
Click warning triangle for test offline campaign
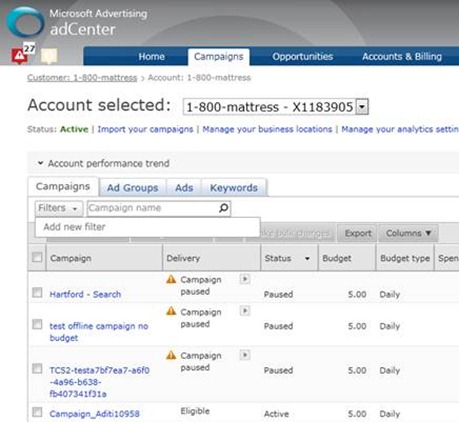(x=171, y=311)
